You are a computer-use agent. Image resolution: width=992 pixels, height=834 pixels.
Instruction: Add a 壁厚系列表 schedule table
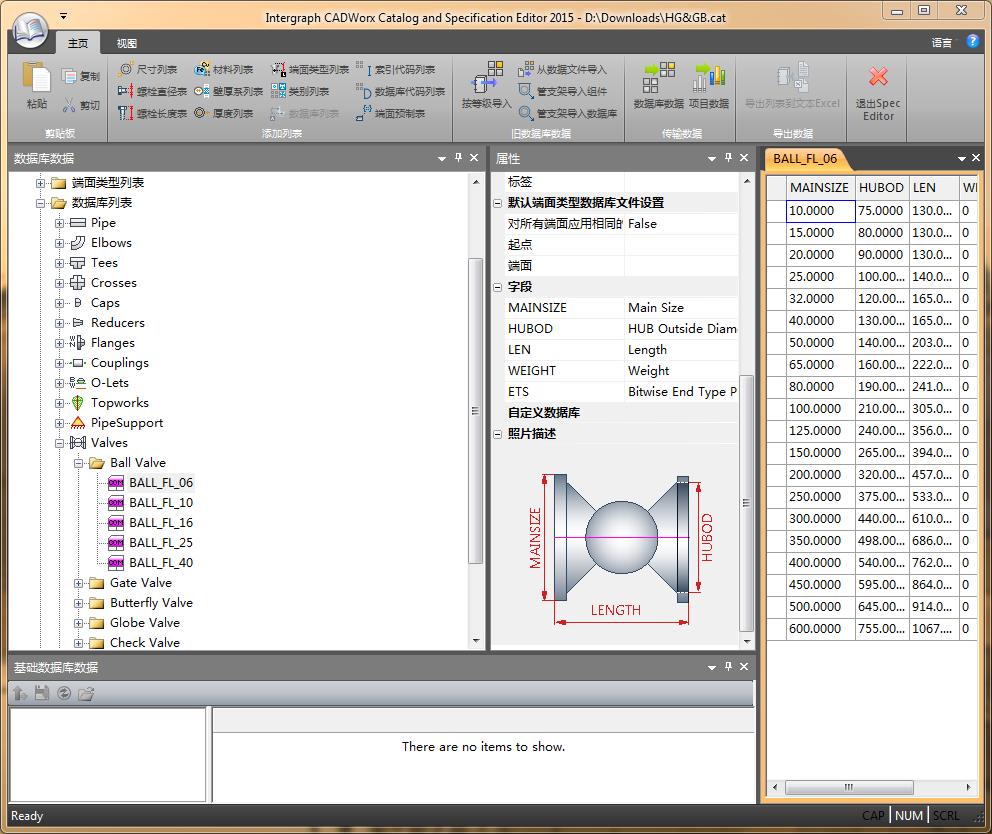pyautogui.click(x=228, y=91)
